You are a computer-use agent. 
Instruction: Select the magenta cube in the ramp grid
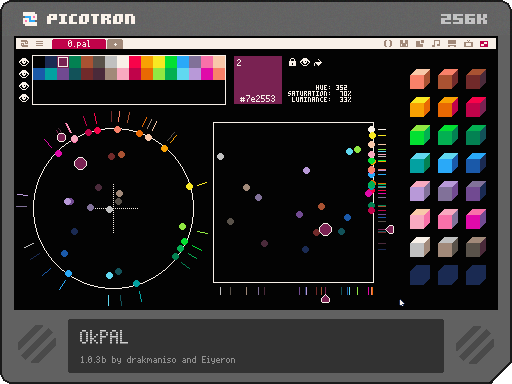point(476,219)
